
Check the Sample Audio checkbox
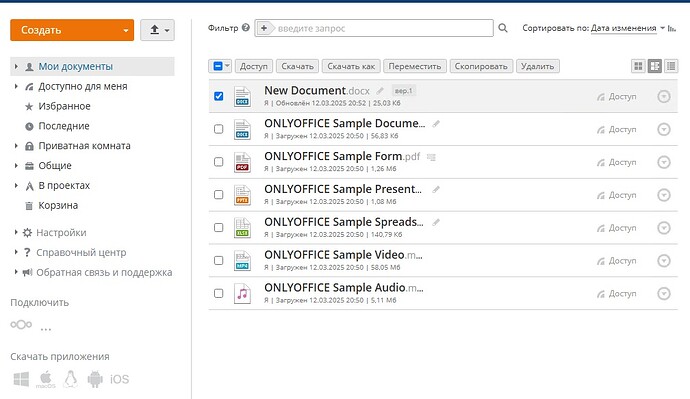(218, 293)
